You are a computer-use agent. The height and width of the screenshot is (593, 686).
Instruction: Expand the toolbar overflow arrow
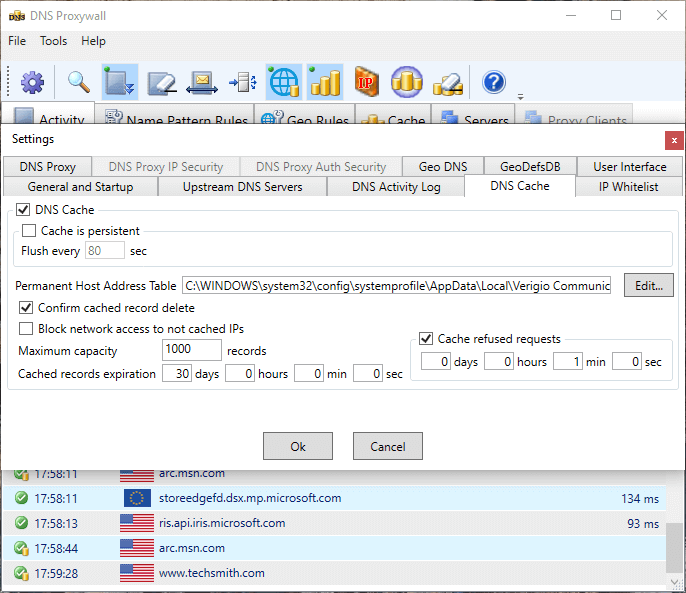point(520,97)
